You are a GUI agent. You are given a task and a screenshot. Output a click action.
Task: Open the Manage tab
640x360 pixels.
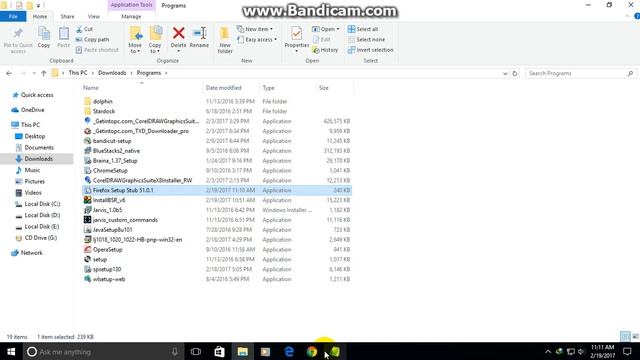131,16
